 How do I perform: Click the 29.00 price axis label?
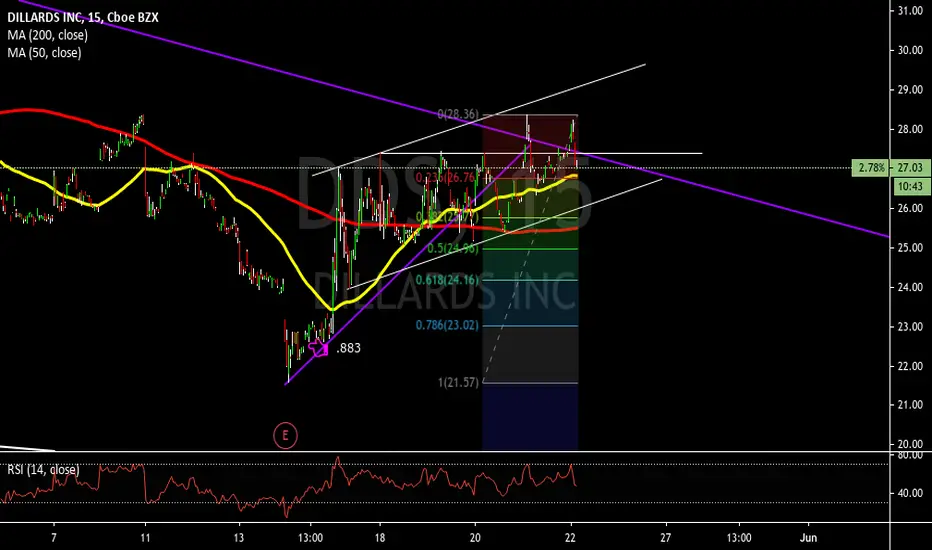tap(910, 90)
